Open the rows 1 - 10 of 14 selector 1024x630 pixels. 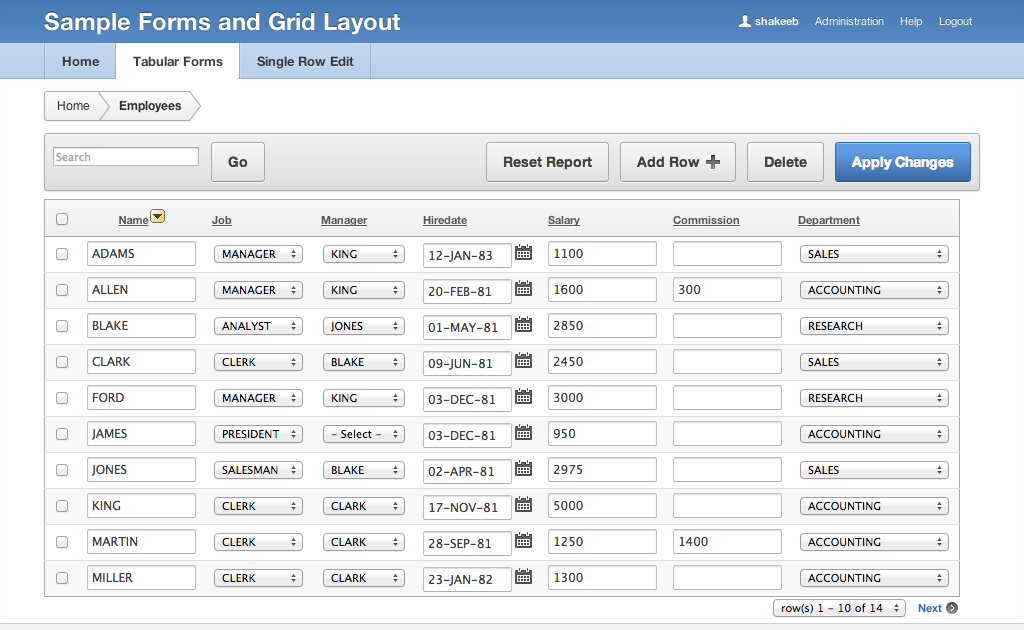point(839,608)
